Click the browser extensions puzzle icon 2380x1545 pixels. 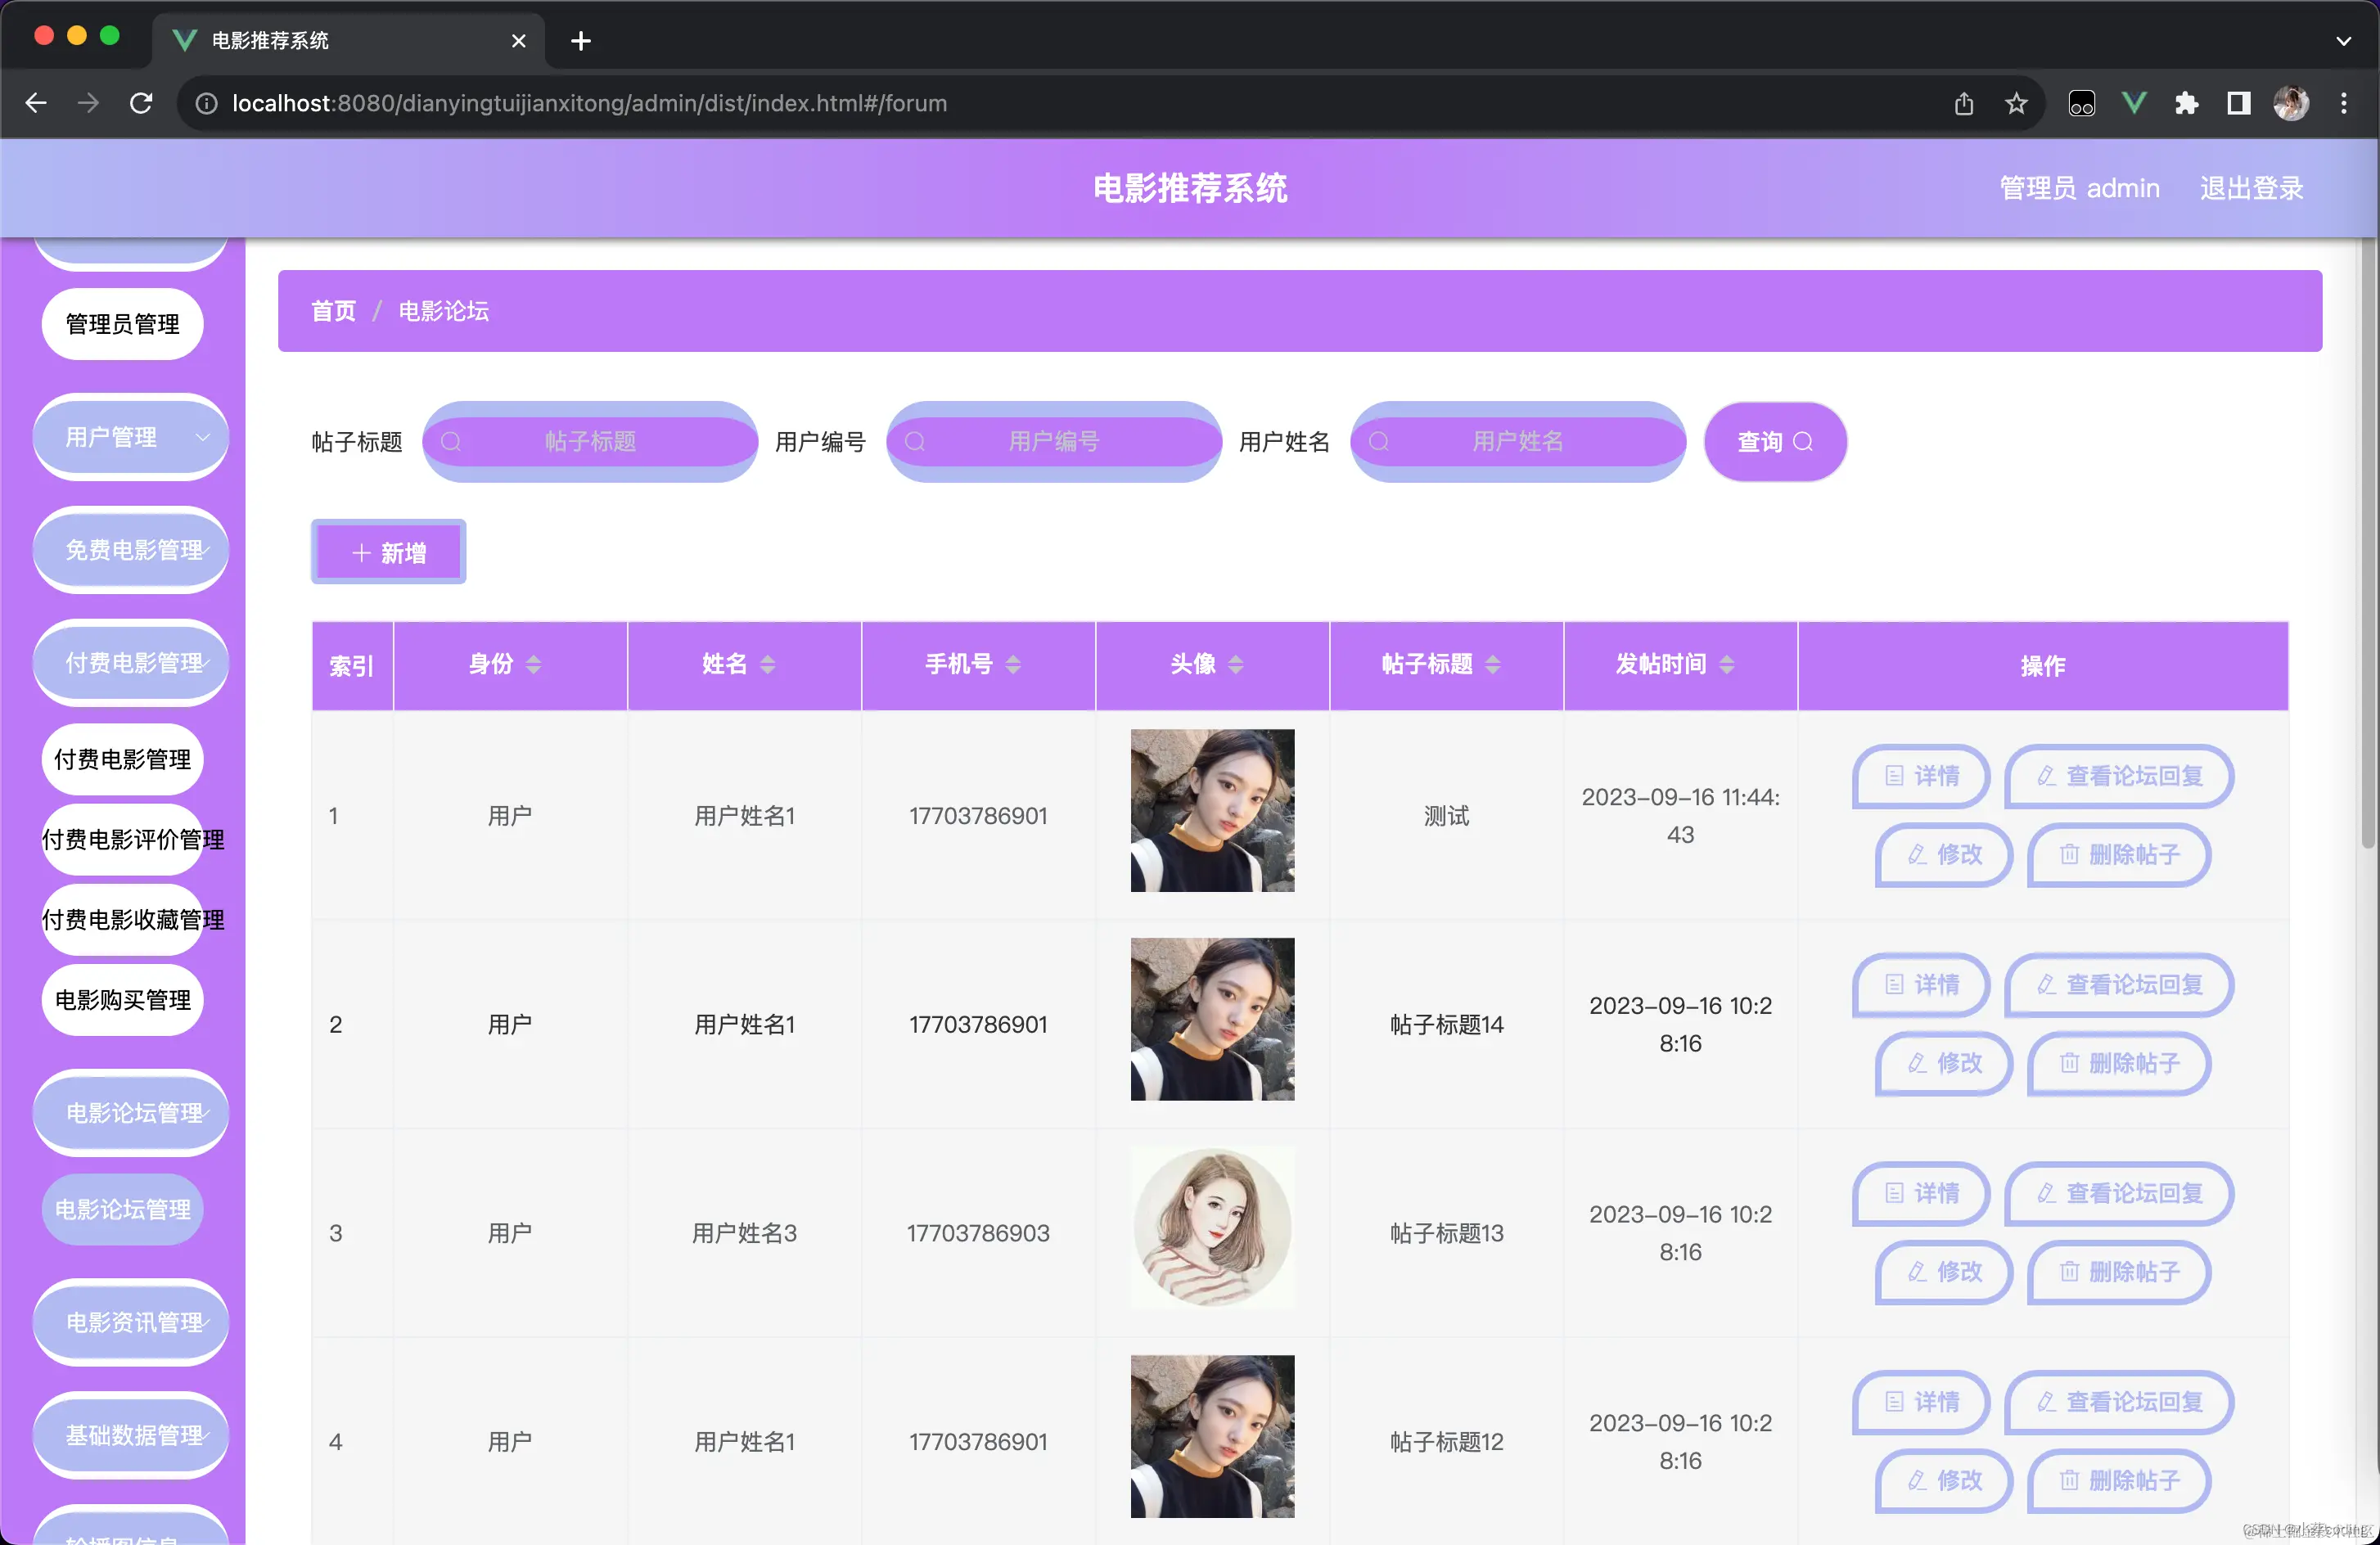click(x=2188, y=103)
